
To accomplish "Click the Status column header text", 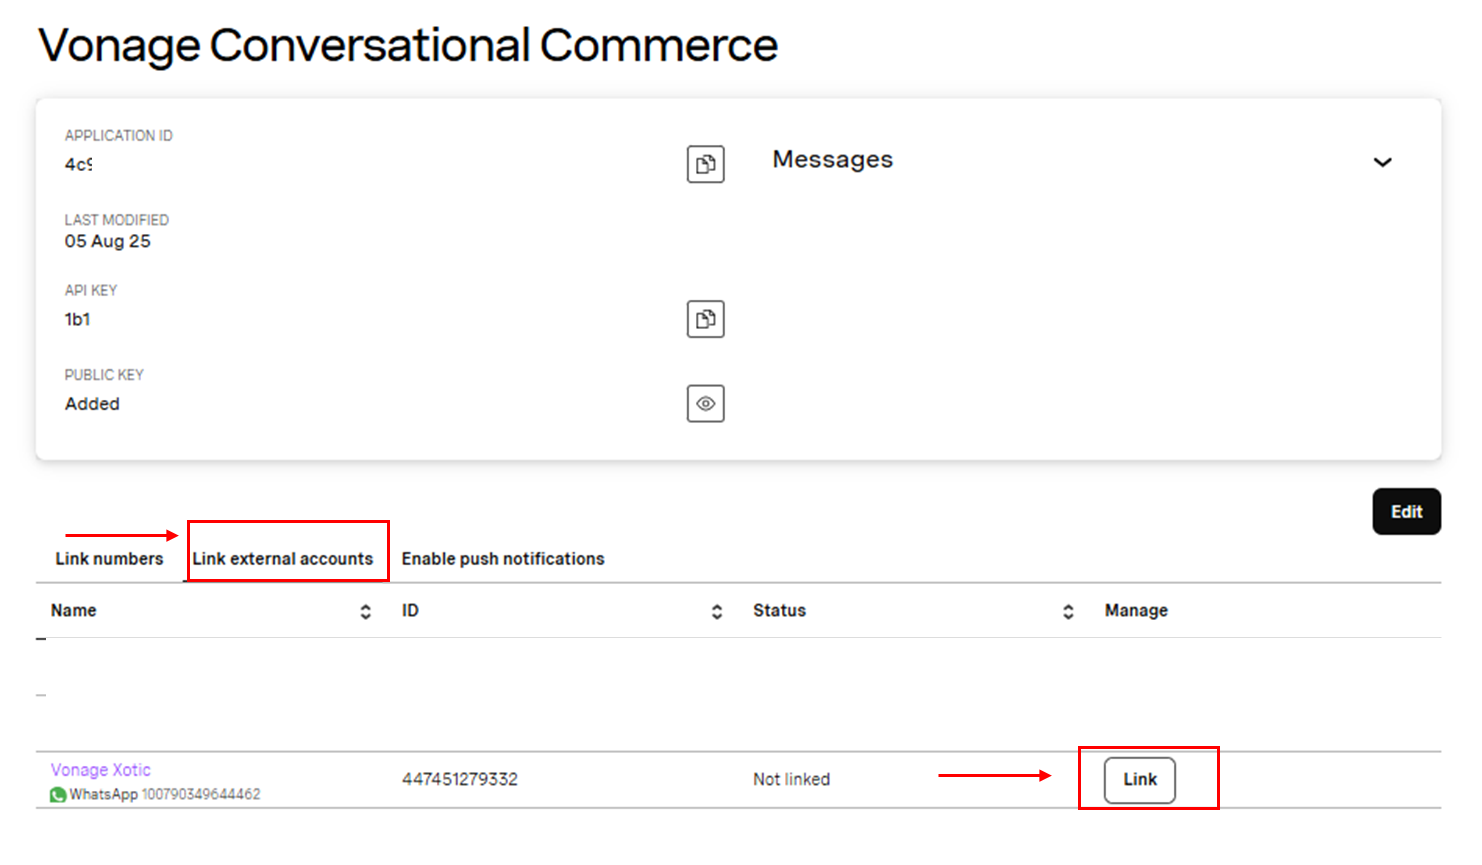I will pos(779,610).
